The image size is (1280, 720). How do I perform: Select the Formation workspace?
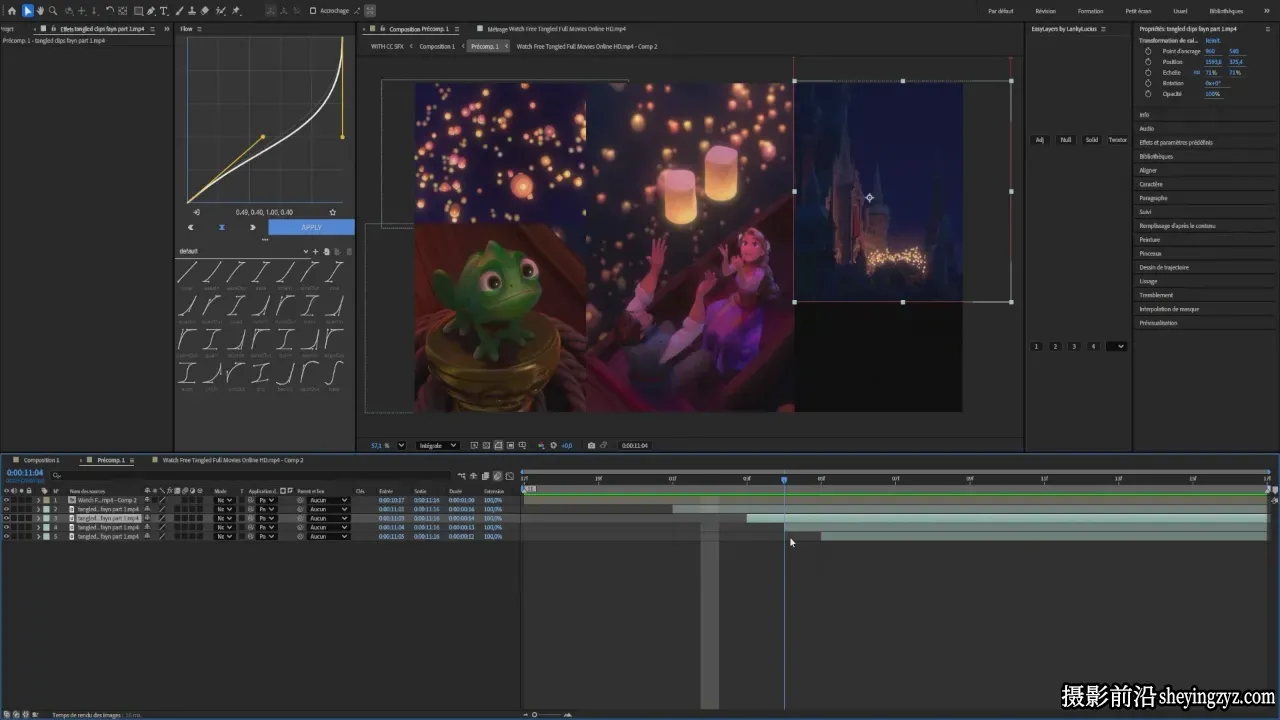click(x=1090, y=11)
